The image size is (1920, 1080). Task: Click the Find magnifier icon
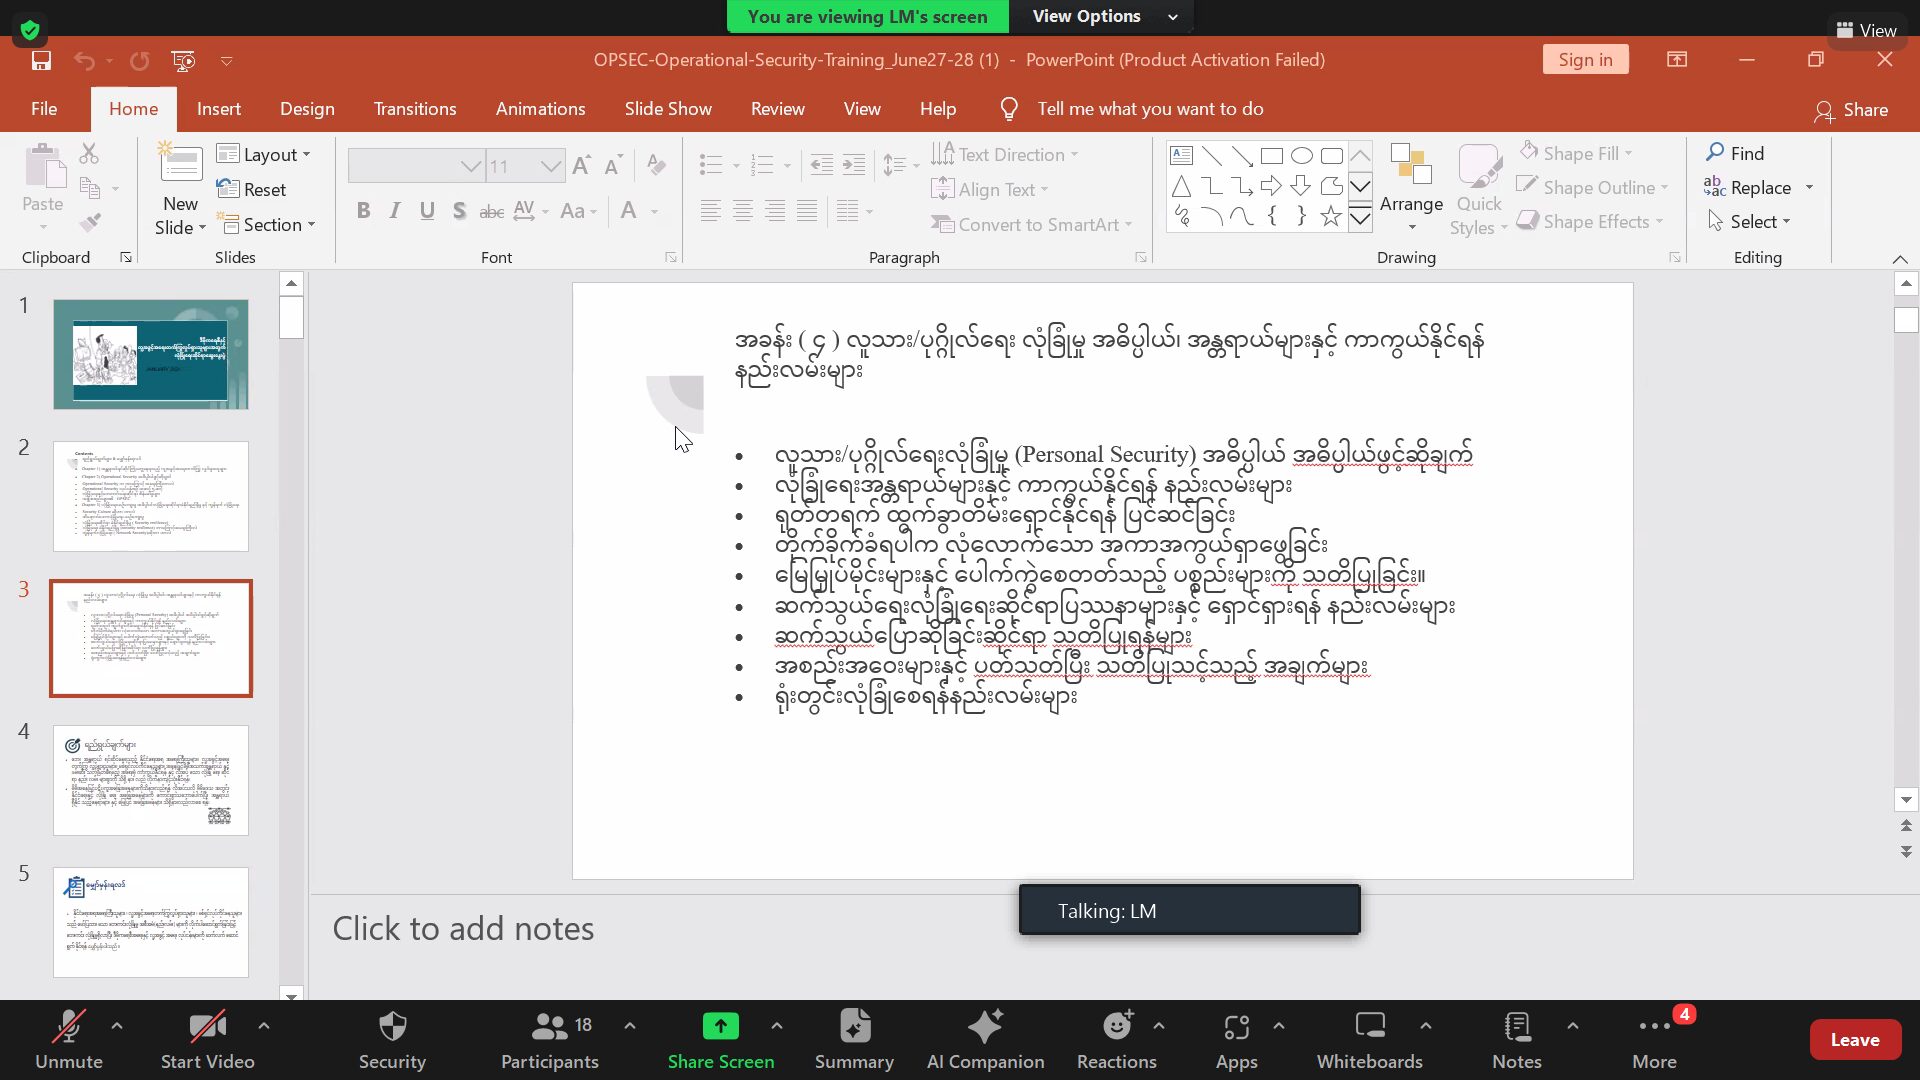[x=1715, y=153]
